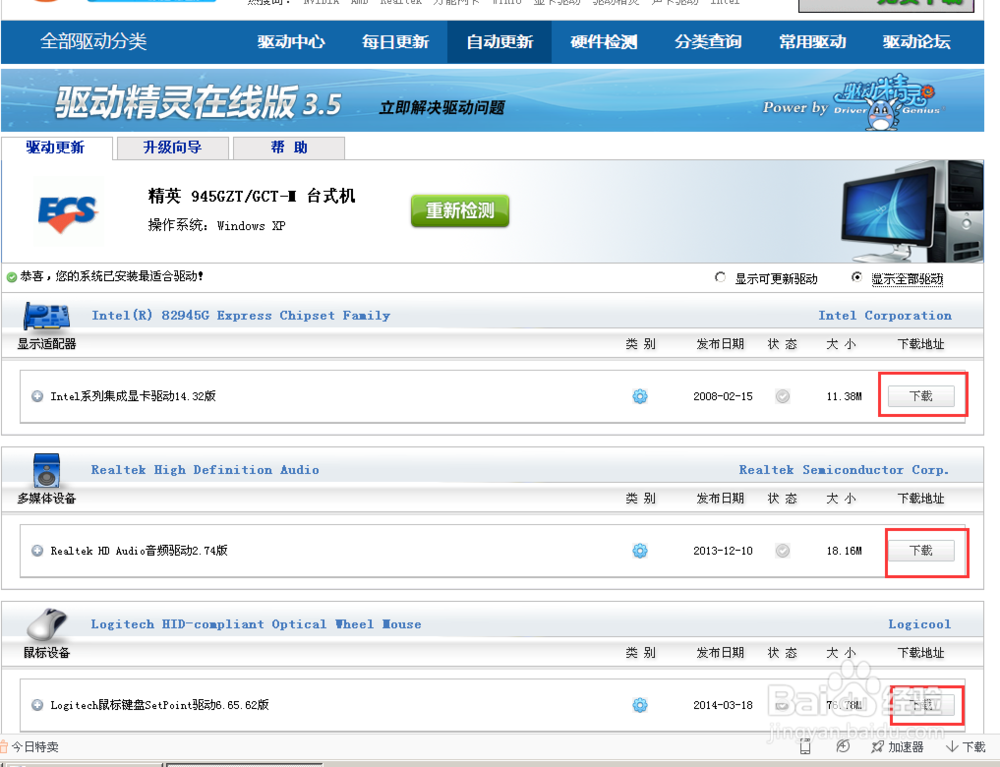Open the 帮 助 tab

click(289, 148)
